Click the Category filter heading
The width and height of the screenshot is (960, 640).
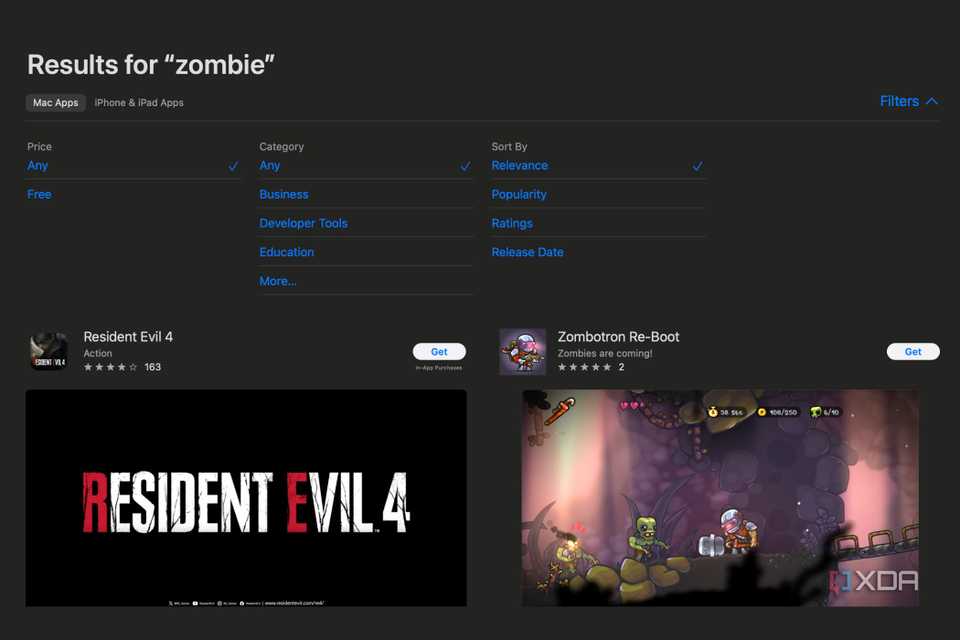pos(282,146)
